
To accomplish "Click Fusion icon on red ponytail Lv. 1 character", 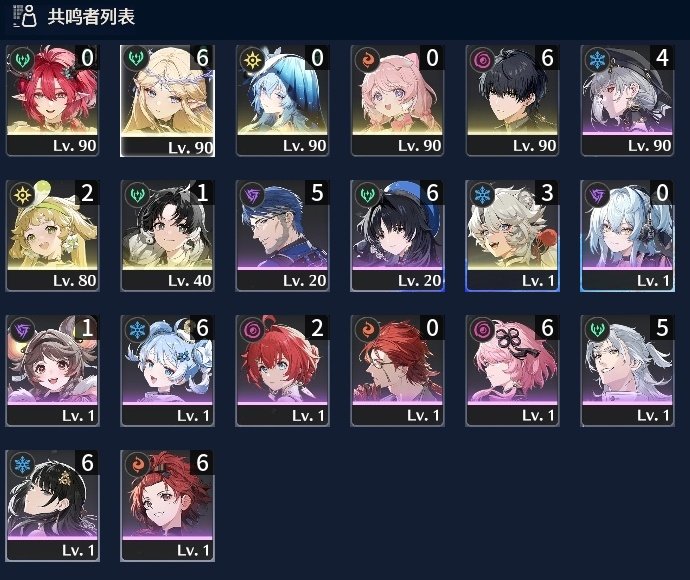I will tap(137, 465).
